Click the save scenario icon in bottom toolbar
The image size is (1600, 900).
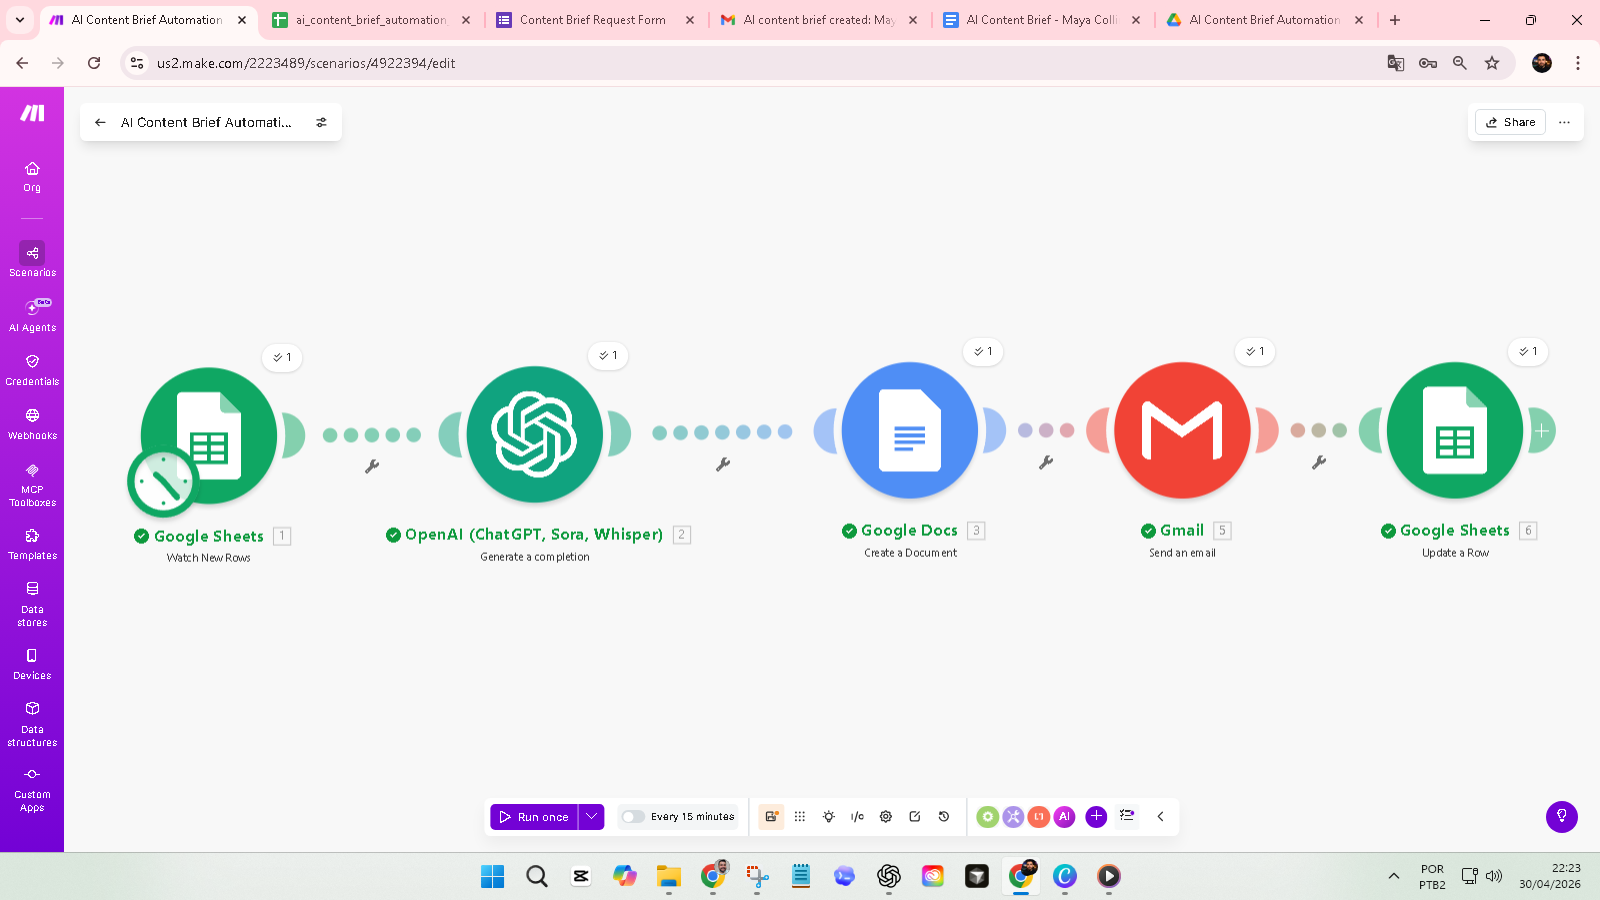771,817
